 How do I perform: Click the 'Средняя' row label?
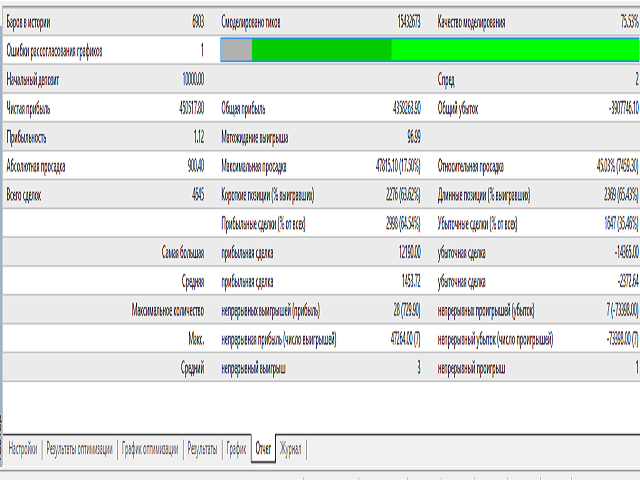pyautogui.click(x=193, y=282)
